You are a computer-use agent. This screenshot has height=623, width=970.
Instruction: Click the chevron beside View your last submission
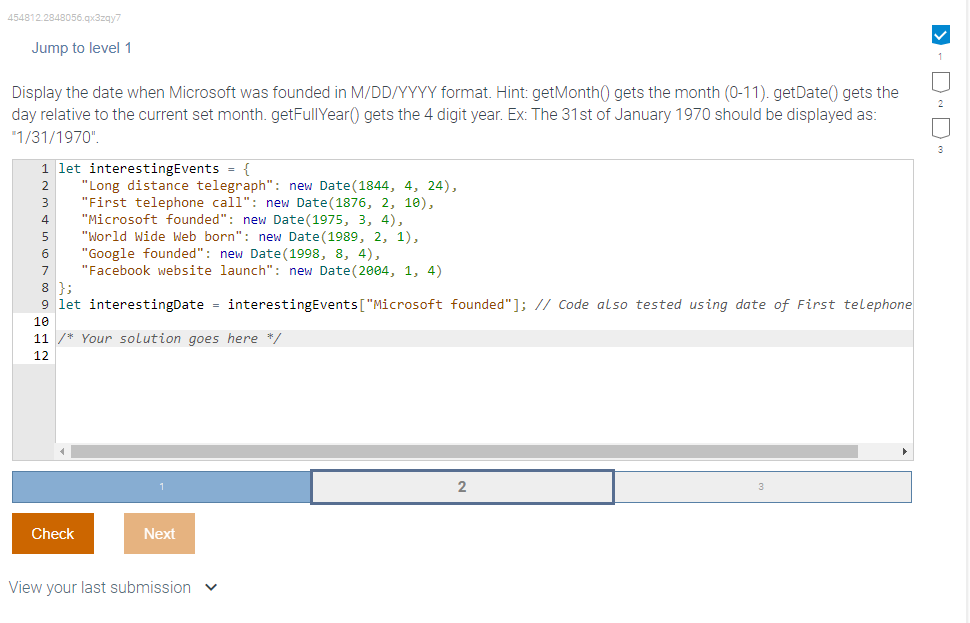(x=210, y=587)
